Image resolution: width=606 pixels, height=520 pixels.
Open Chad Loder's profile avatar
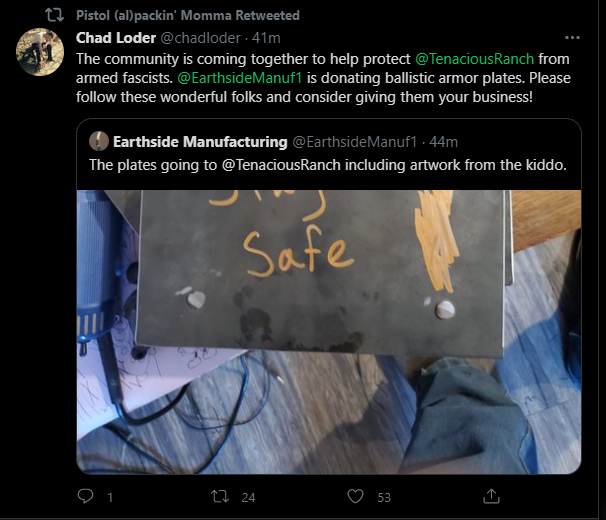click(40, 52)
